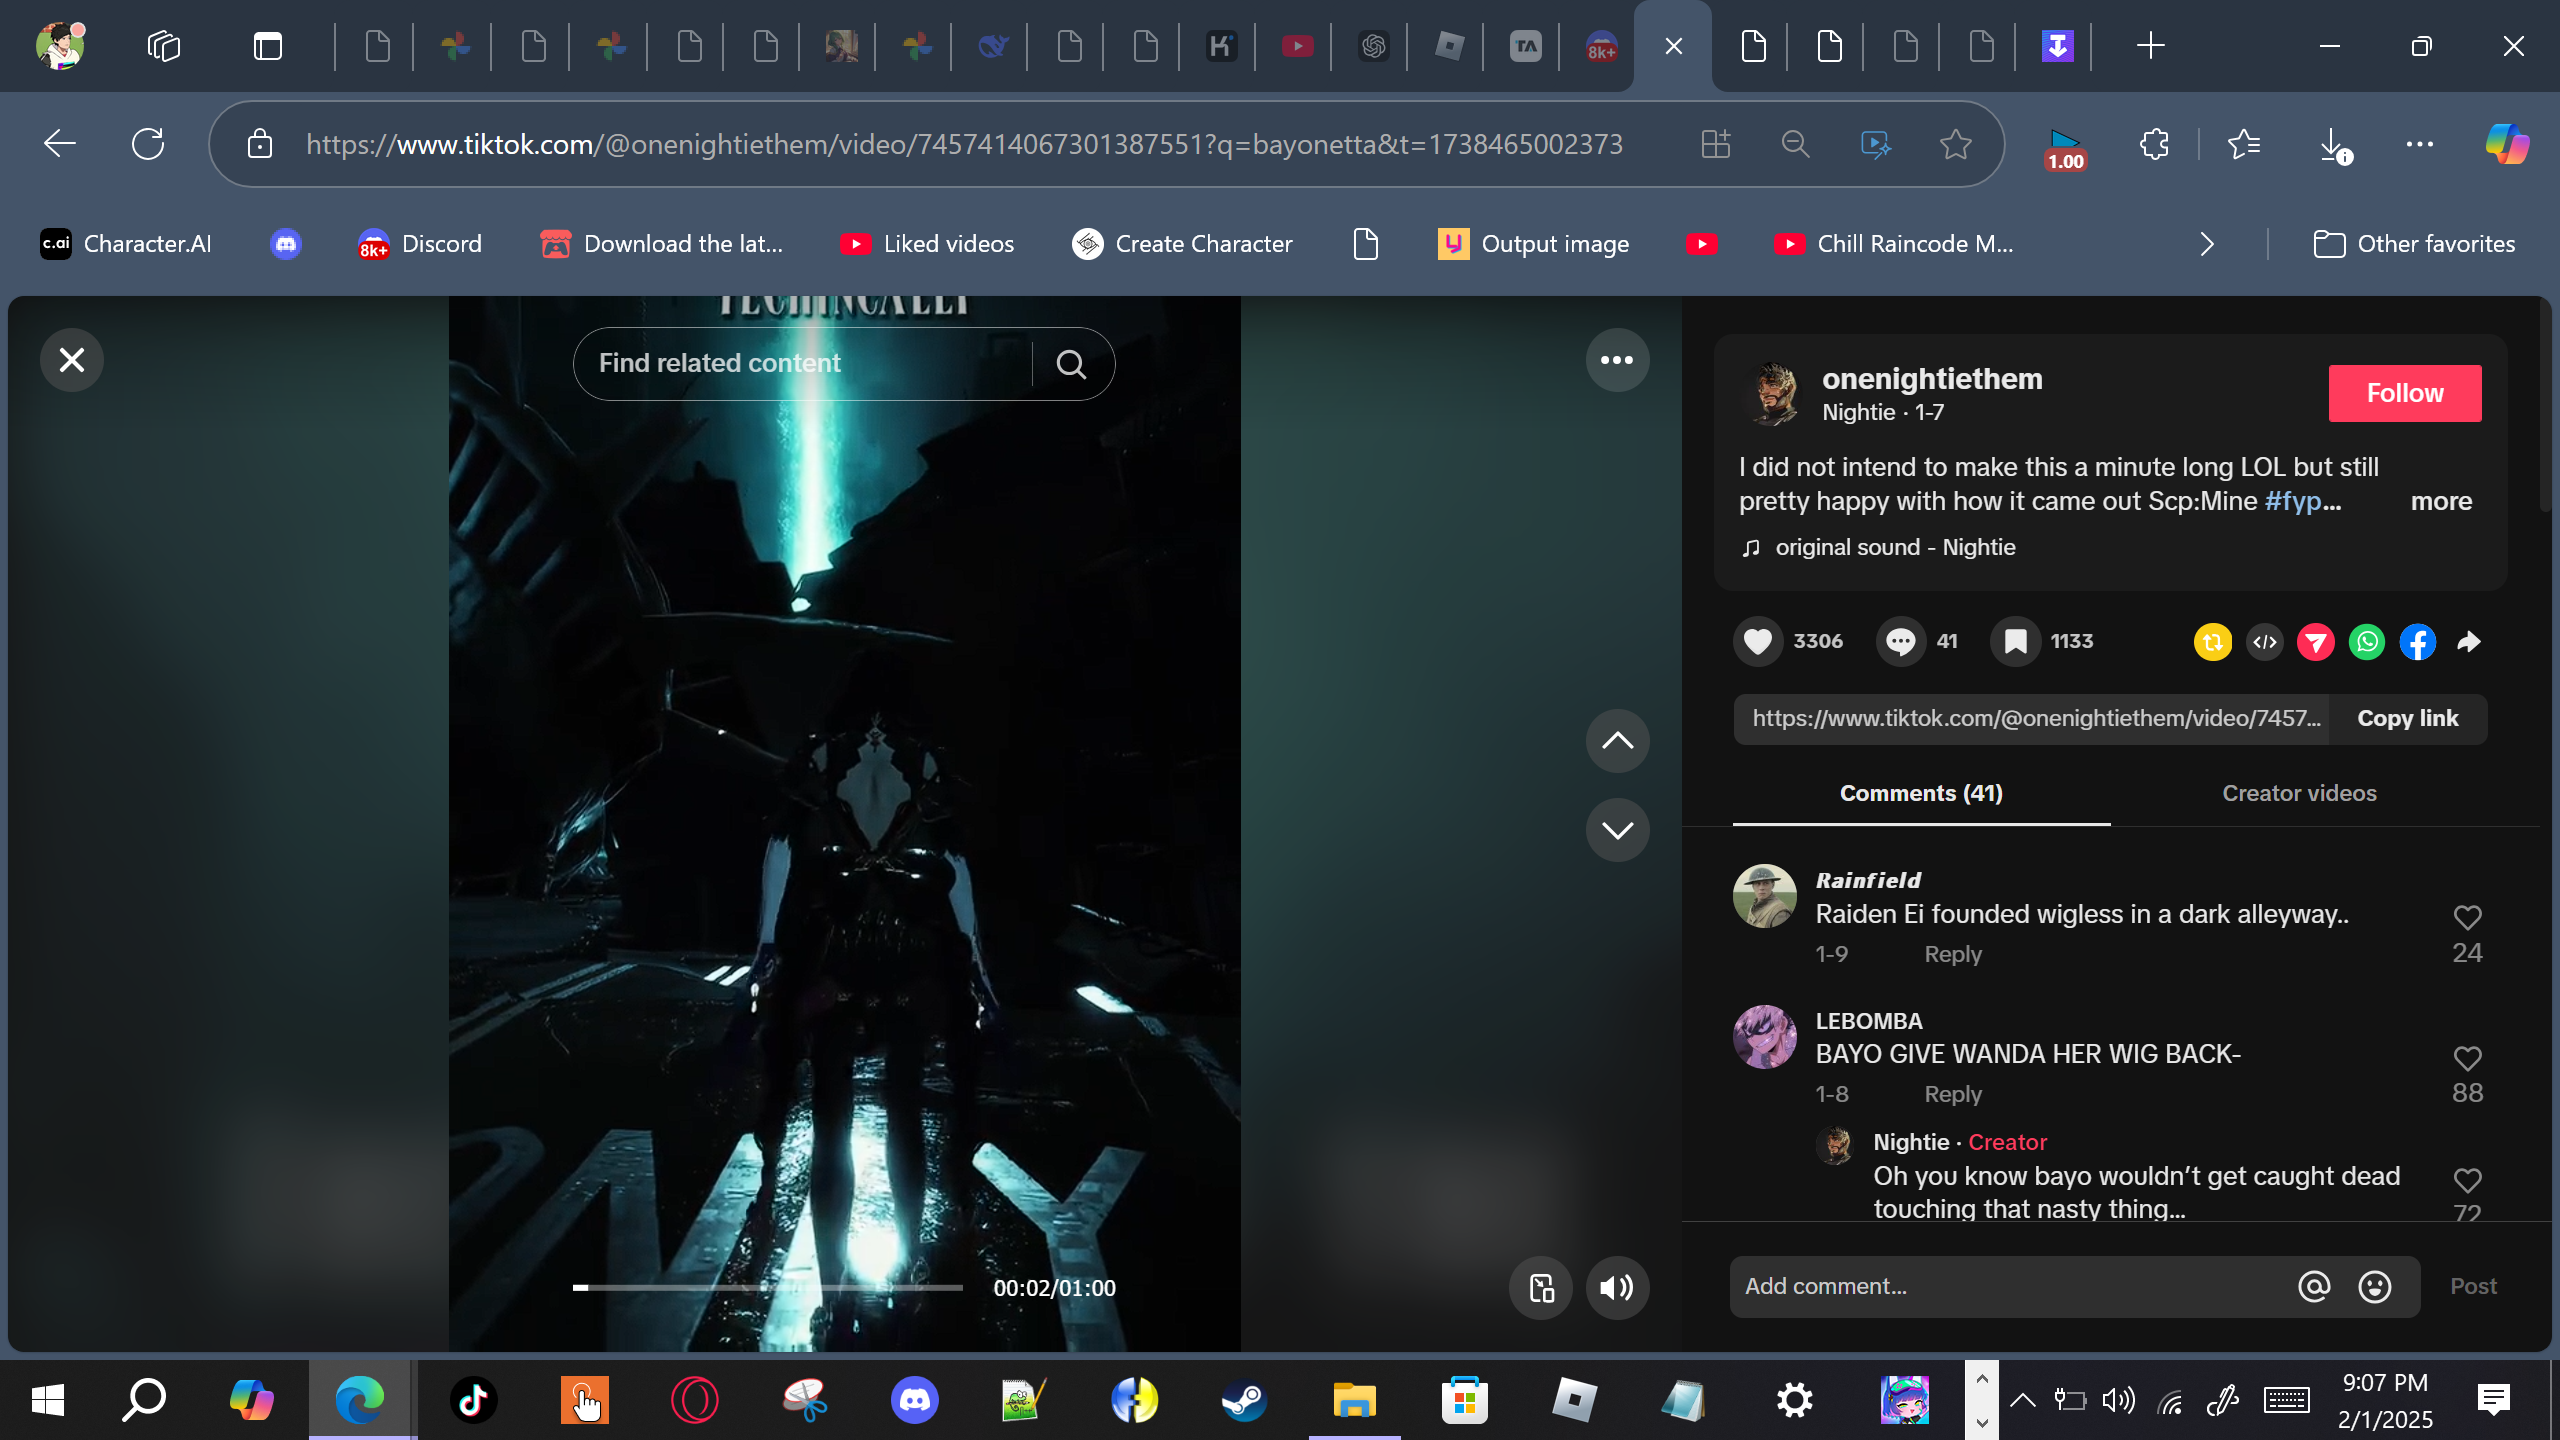Viewport: 2560px width, 1440px height.
Task: Bookmark the video using favorites icon
Action: 2015,641
